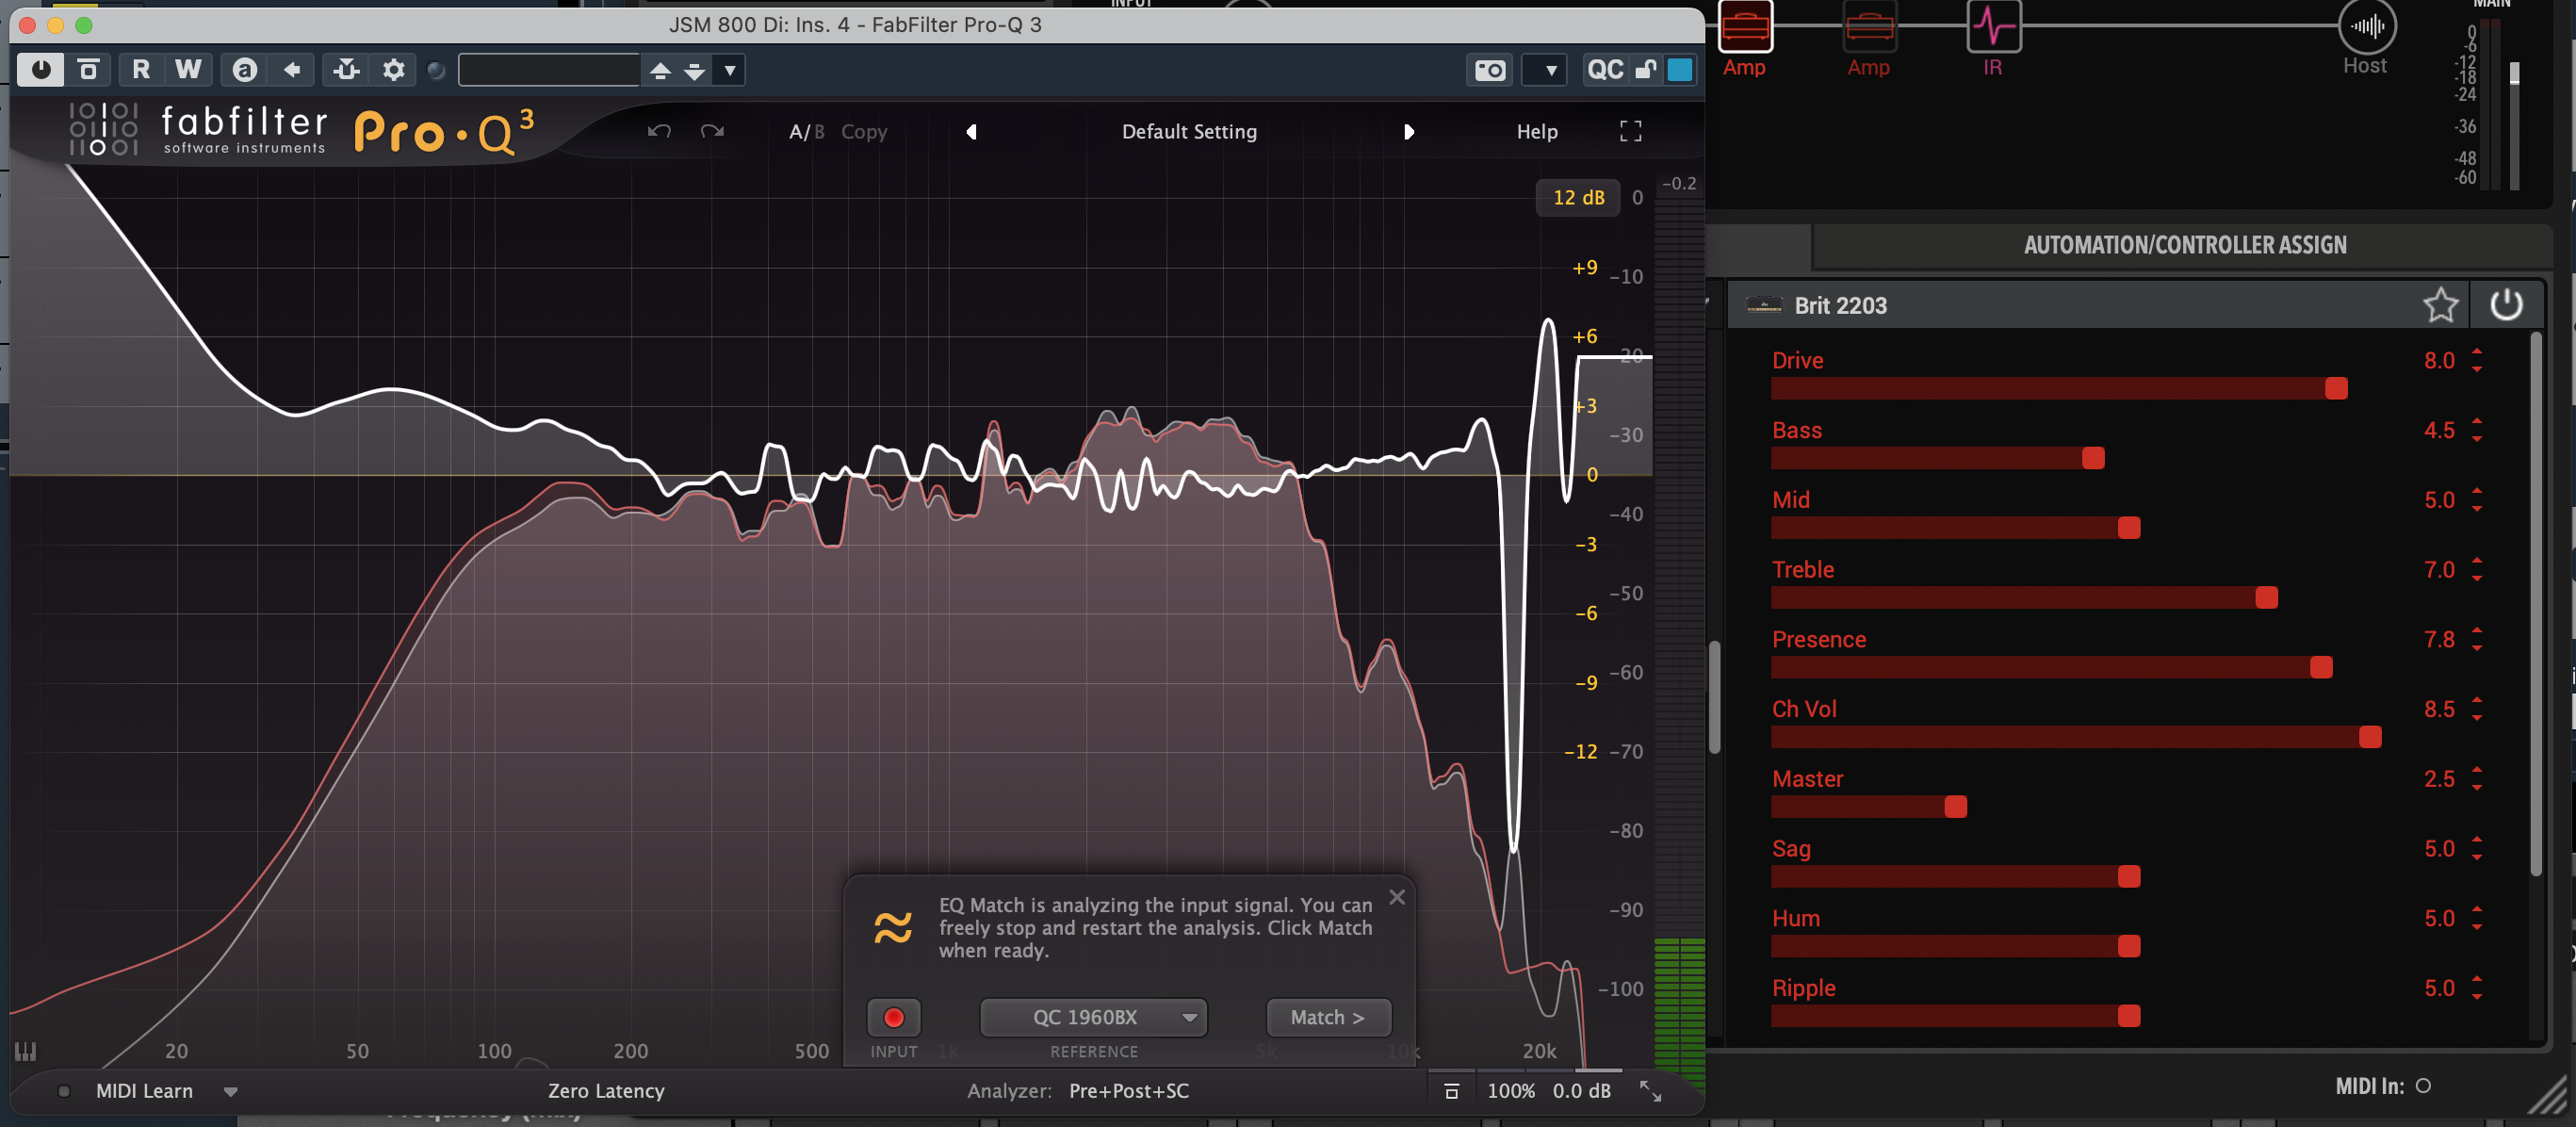This screenshot has height=1127, width=2576.
Task: Open the Help menu
Action: click(x=1536, y=132)
